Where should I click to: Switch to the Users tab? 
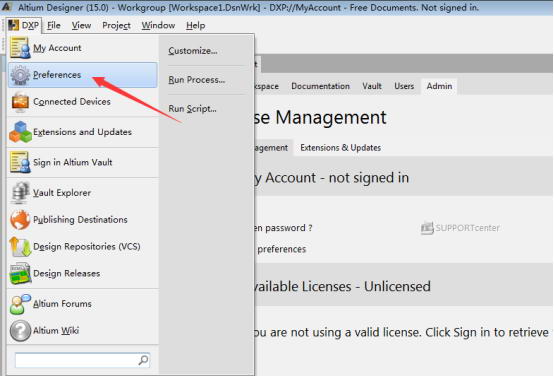pyautogui.click(x=404, y=86)
